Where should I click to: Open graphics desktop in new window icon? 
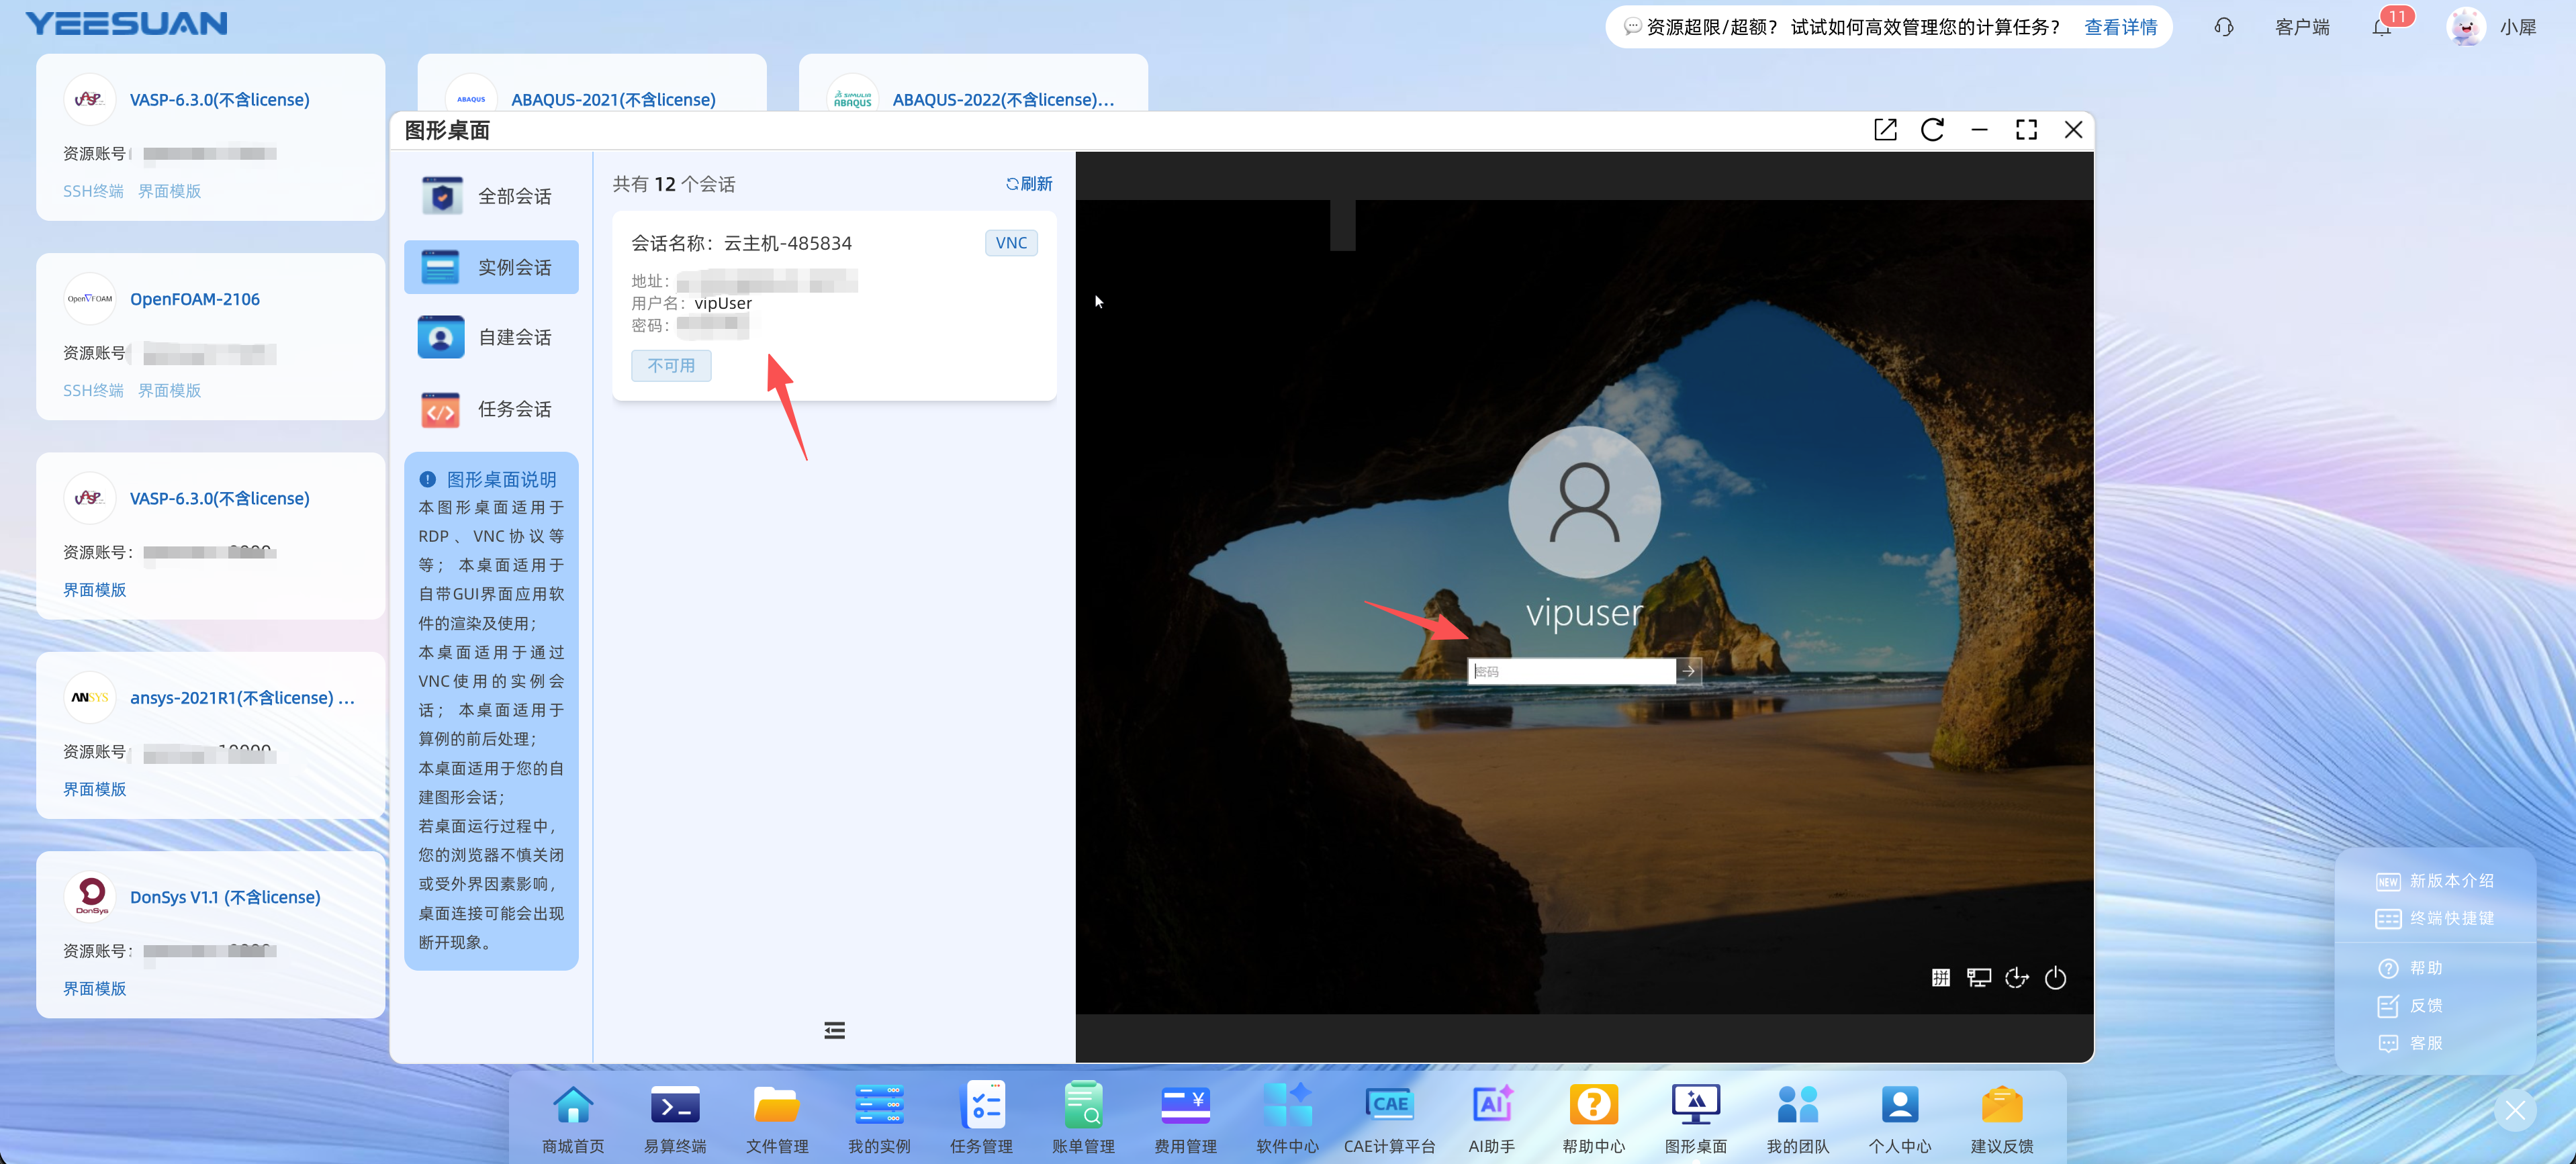point(1884,130)
